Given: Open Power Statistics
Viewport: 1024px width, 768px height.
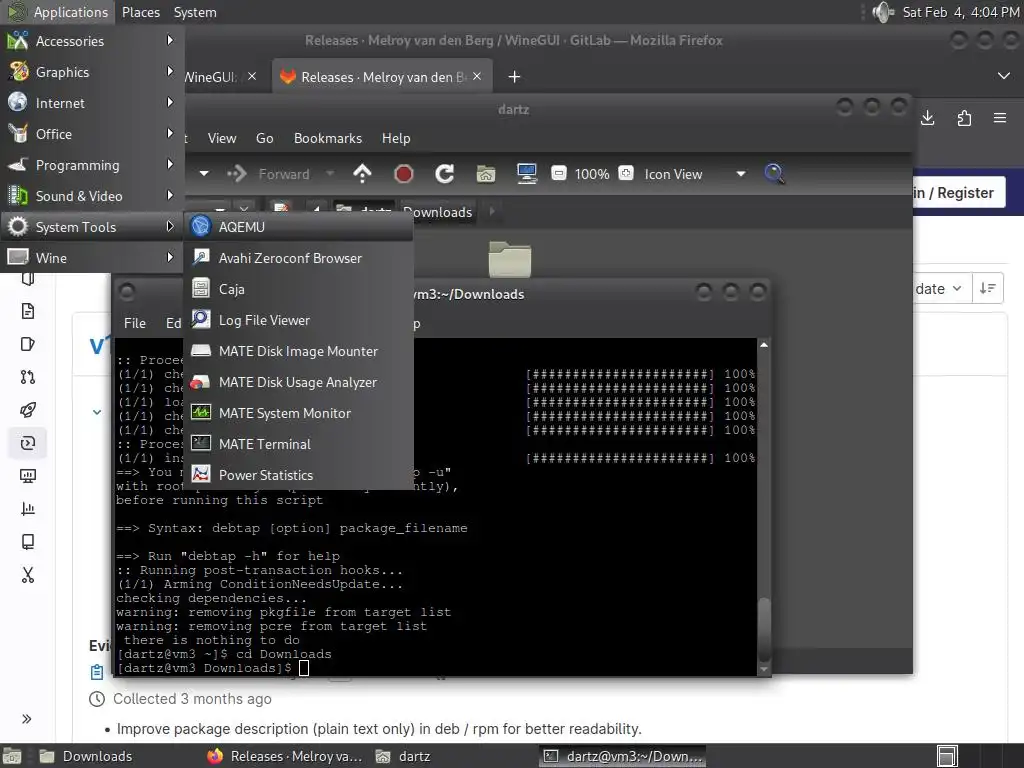Looking at the screenshot, I should (298, 475).
